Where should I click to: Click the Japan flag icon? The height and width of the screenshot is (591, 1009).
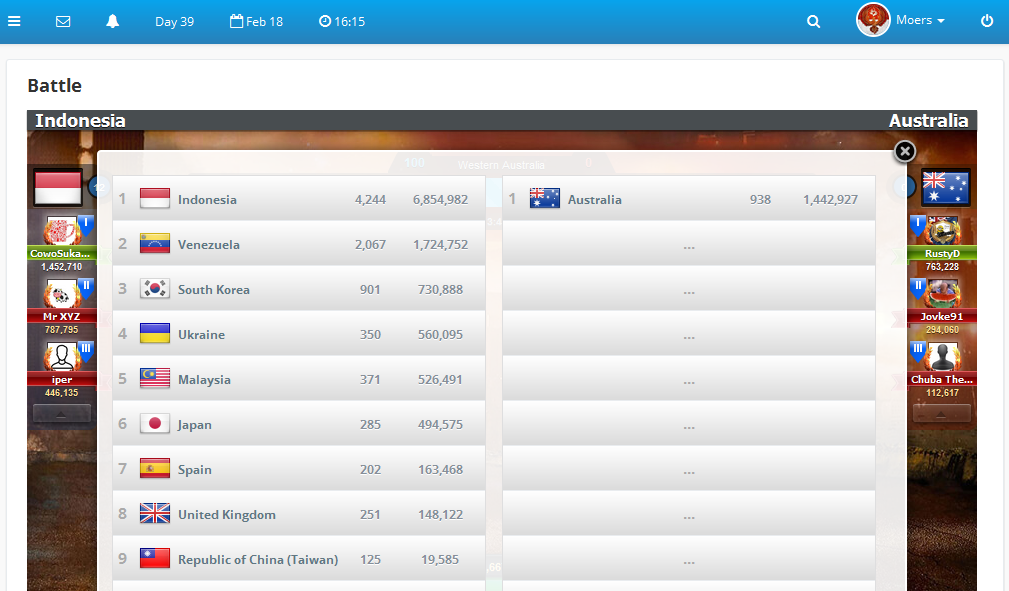(x=155, y=424)
